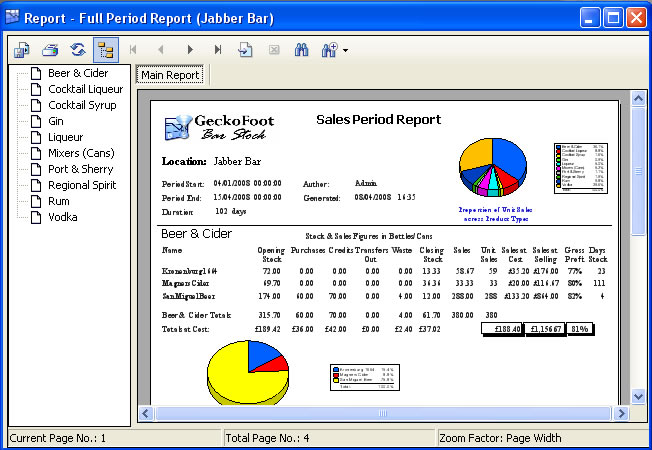Screen dimensions: 652x450
Task: Click the Zoom magnifier icon
Action: (328, 49)
